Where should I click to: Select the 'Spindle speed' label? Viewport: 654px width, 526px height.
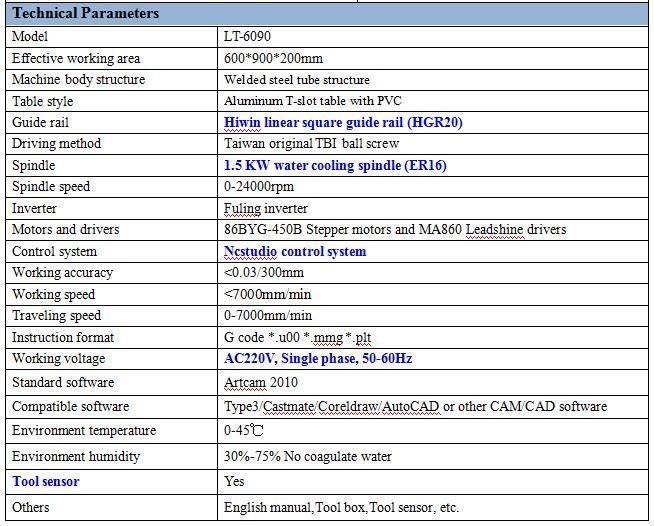click(x=51, y=186)
